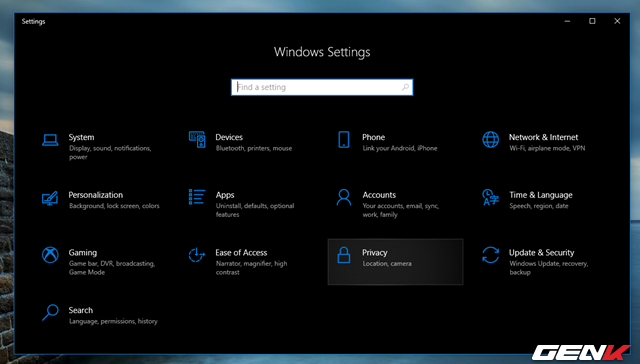The width and height of the screenshot is (640, 364).
Task: Click 'Display, sound, notifications, power' description
Action: tap(110, 153)
